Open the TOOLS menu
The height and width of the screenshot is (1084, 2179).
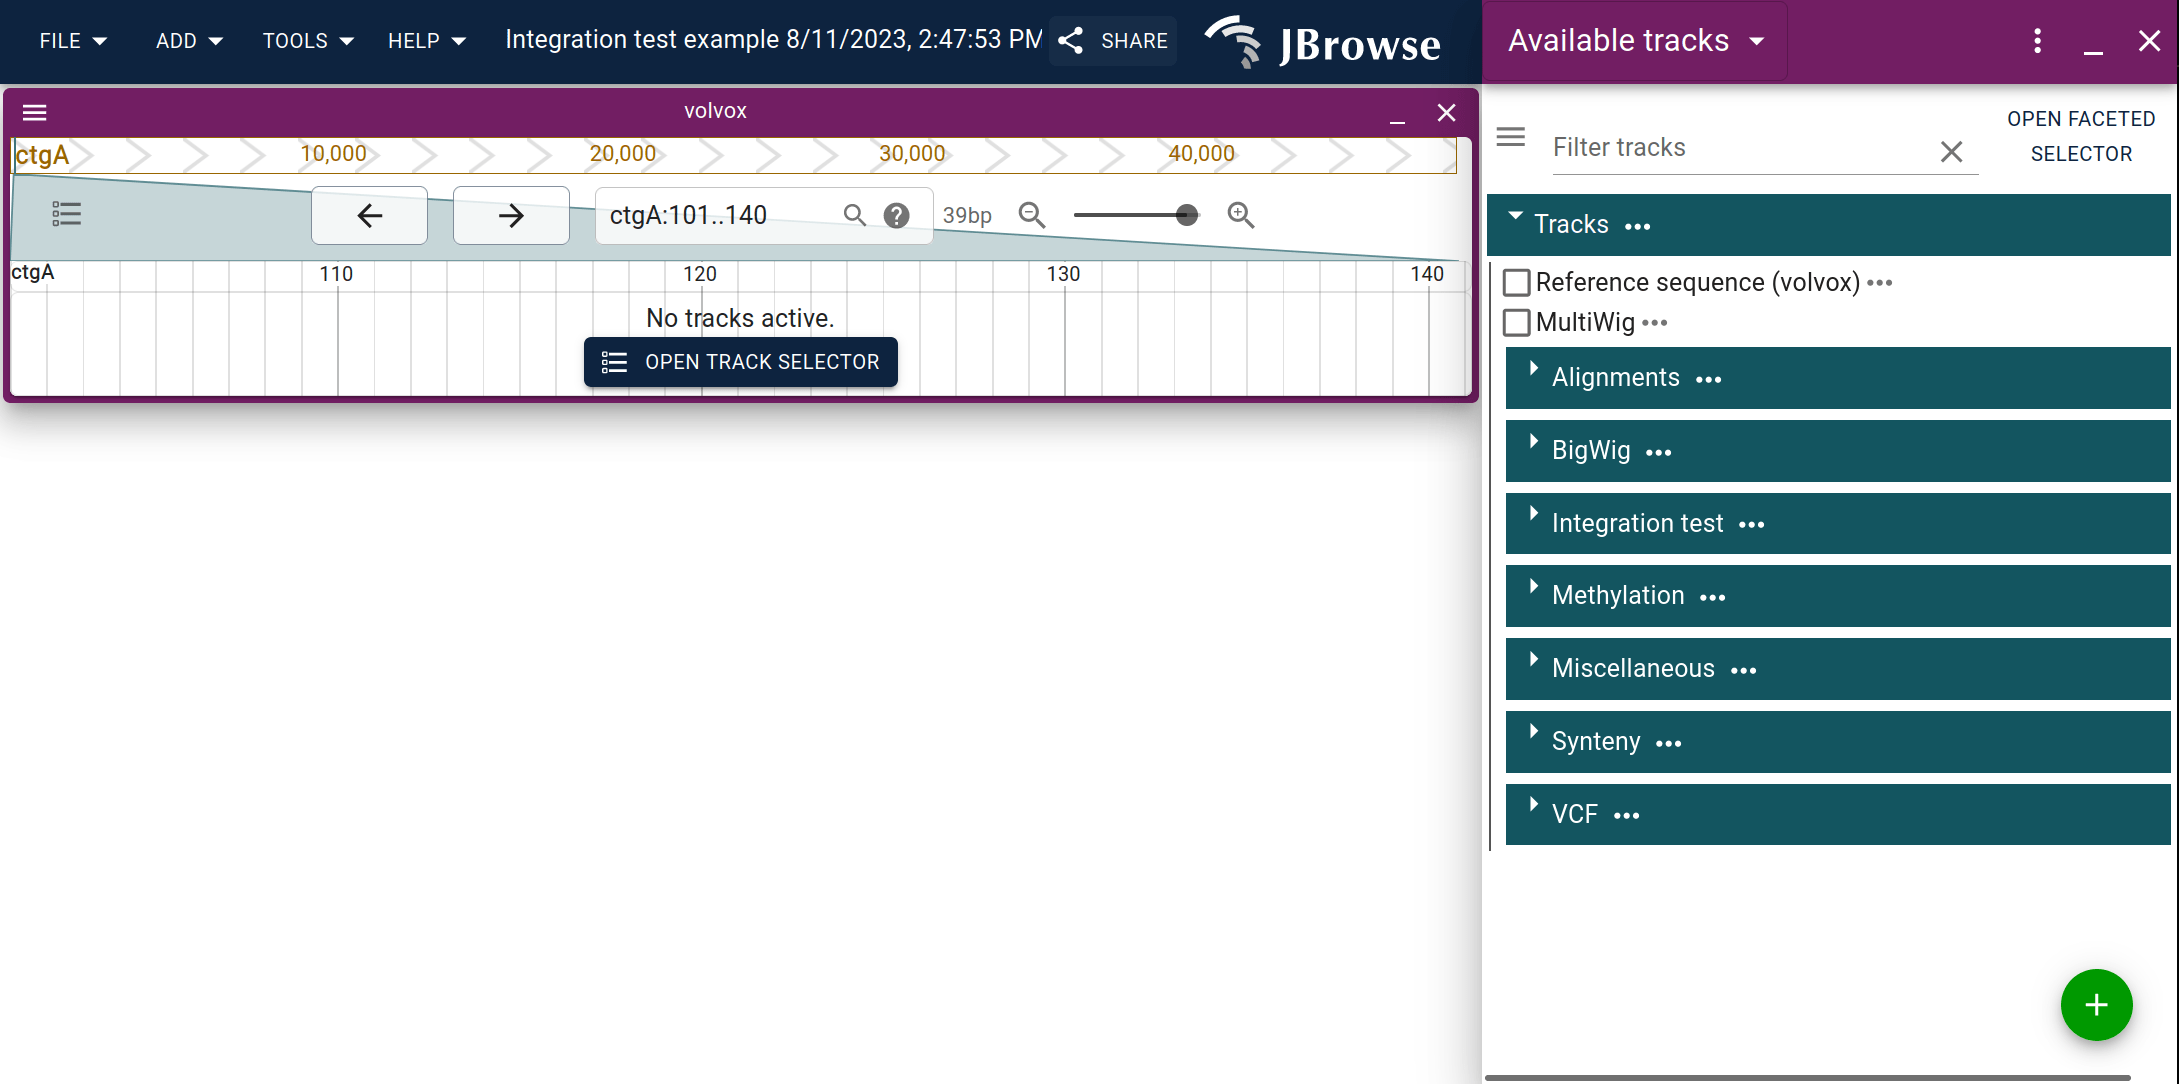[x=308, y=41]
